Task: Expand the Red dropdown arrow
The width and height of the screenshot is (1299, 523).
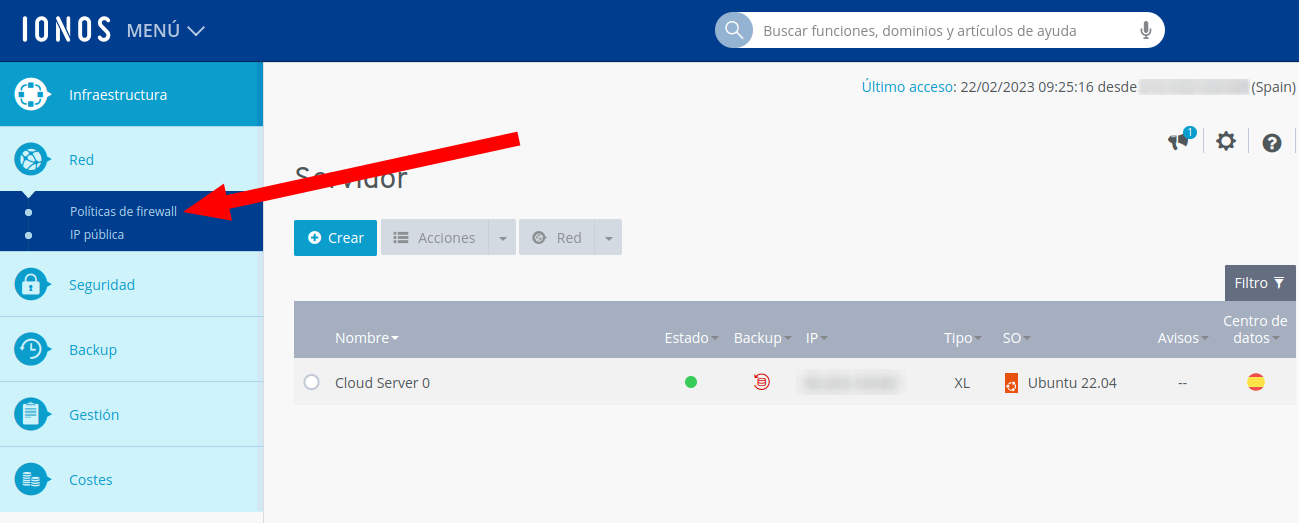Action: (x=608, y=238)
